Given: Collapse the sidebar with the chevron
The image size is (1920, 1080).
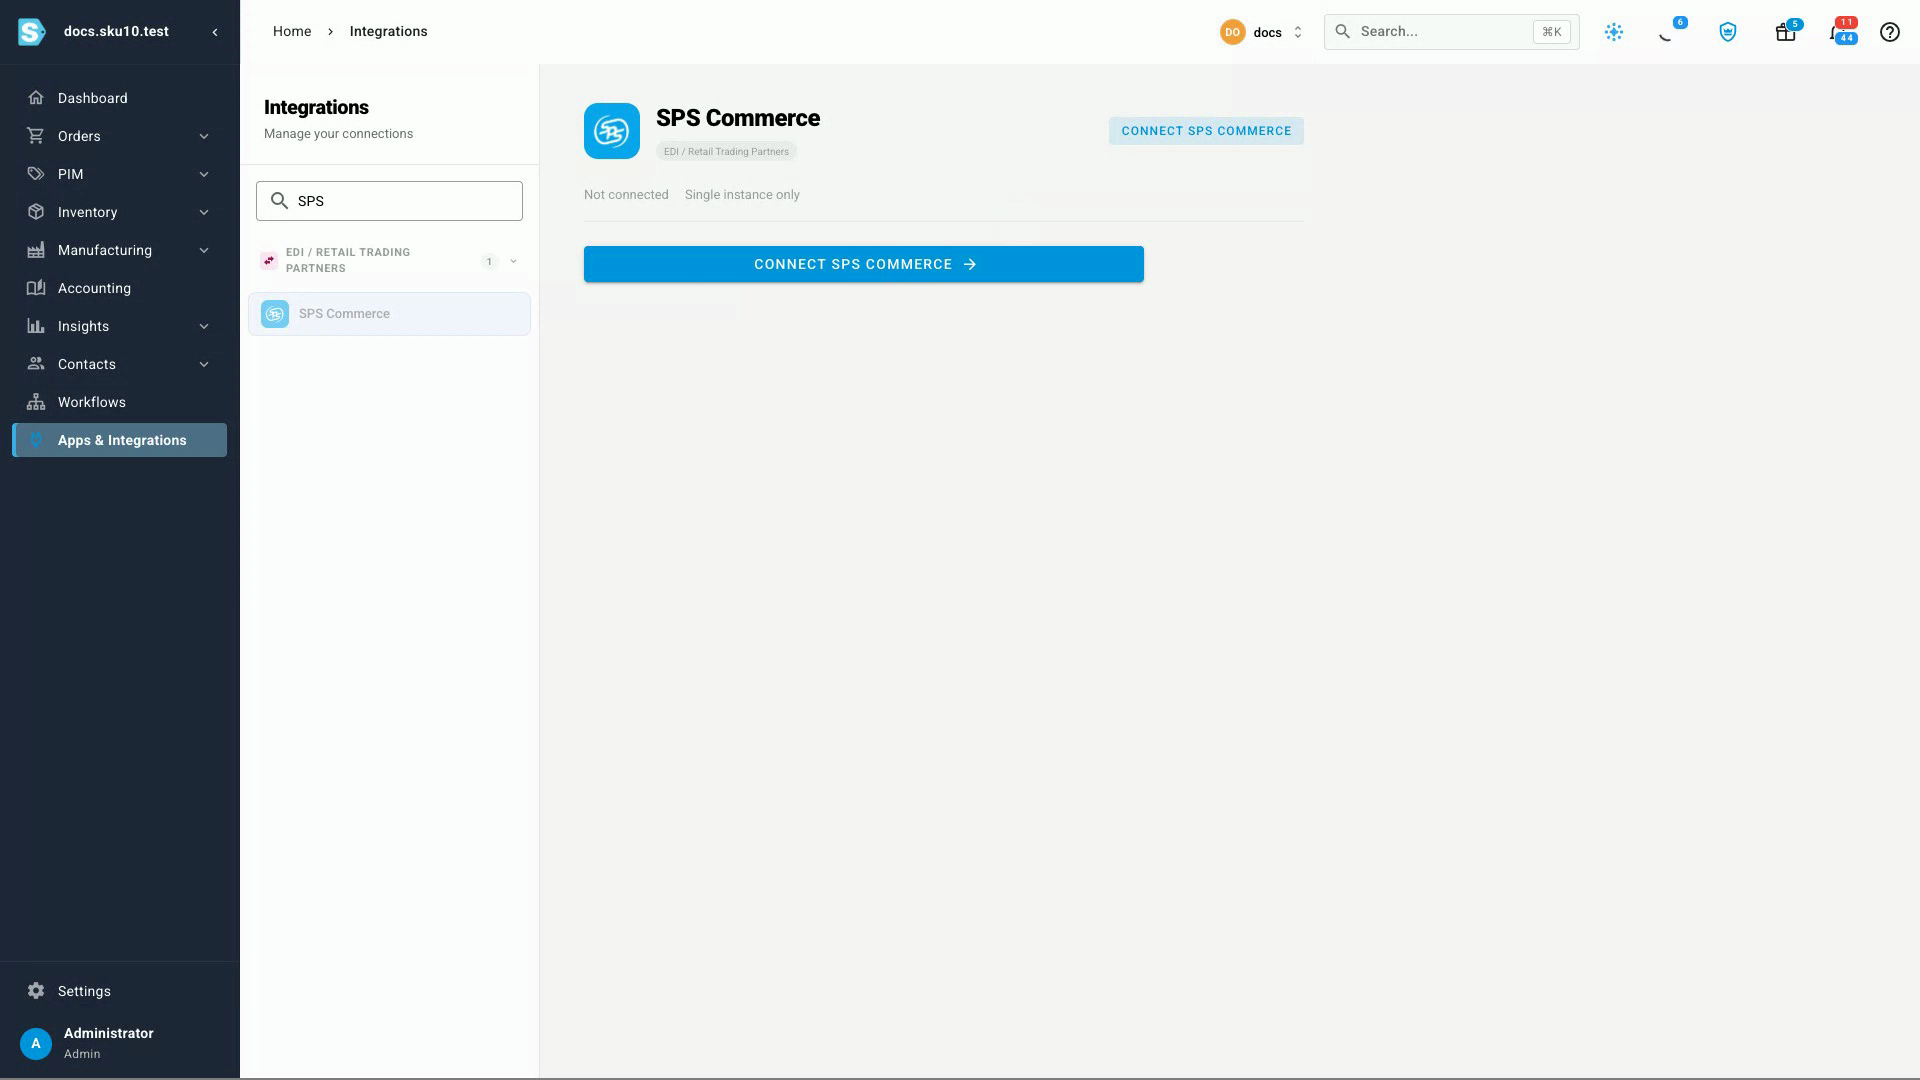Looking at the screenshot, I should 215,32.
